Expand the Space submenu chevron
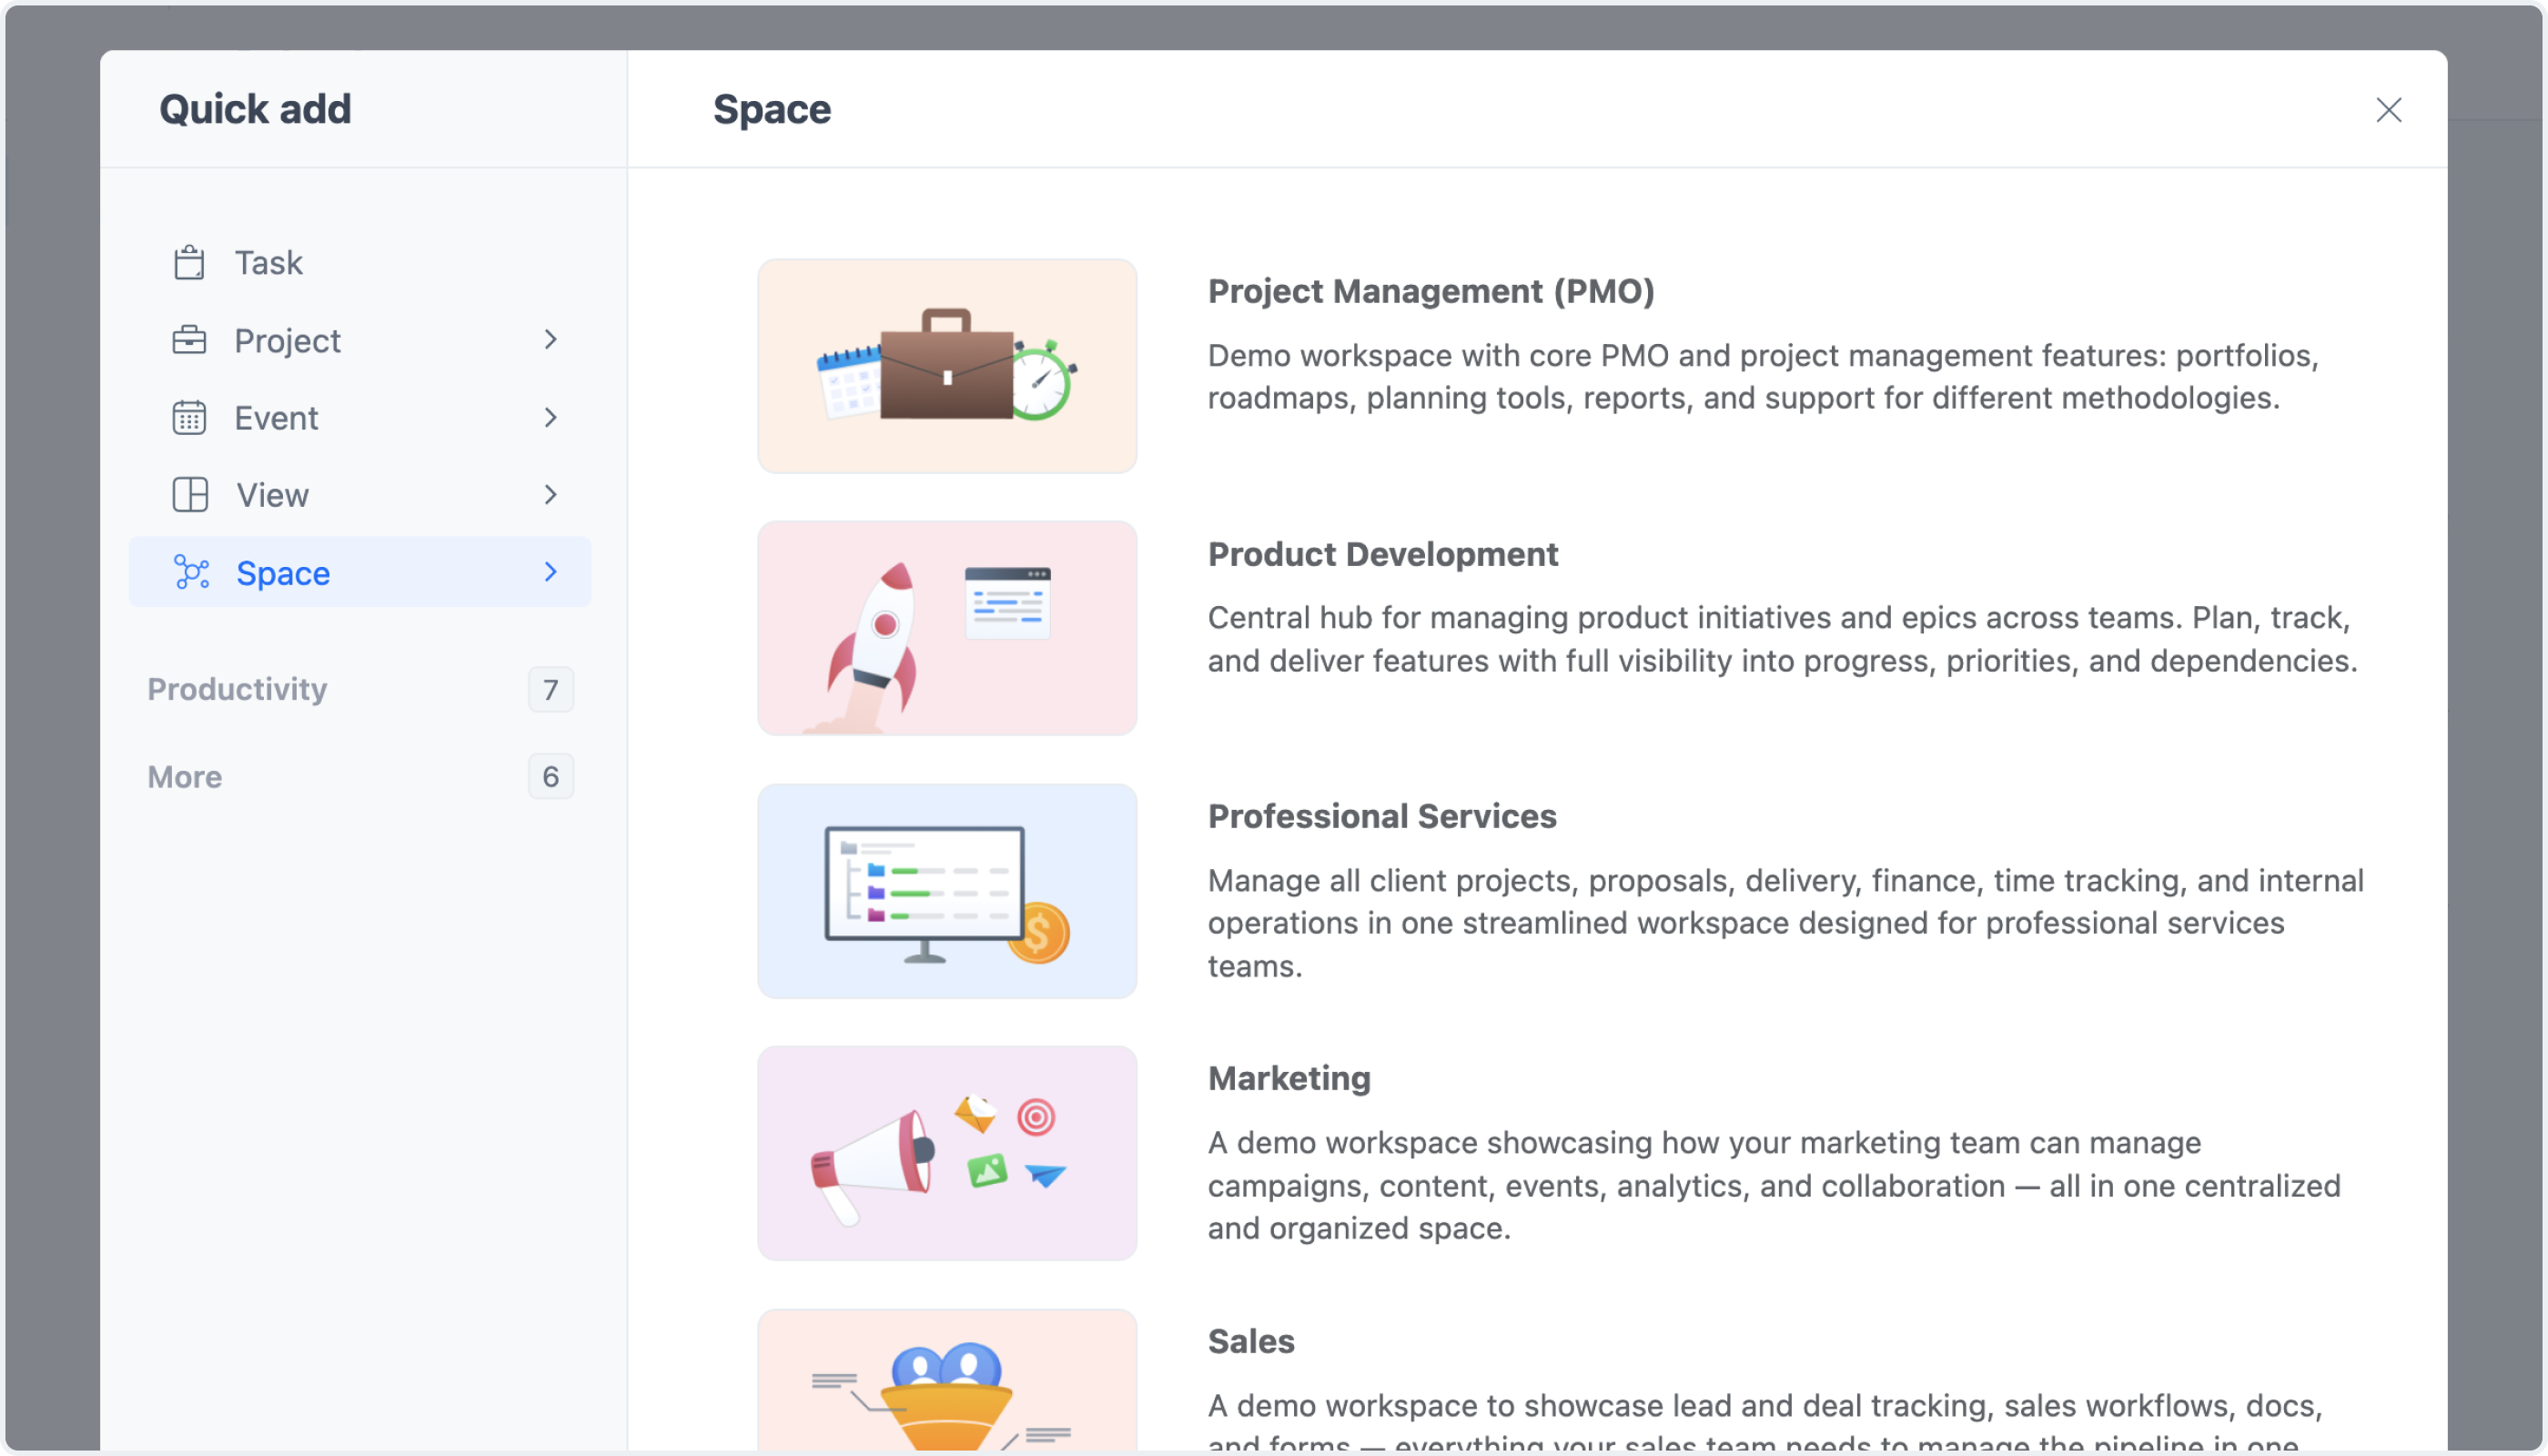Image resolution: width=2548 pixels, height=1456 pixels. (550, 572)
